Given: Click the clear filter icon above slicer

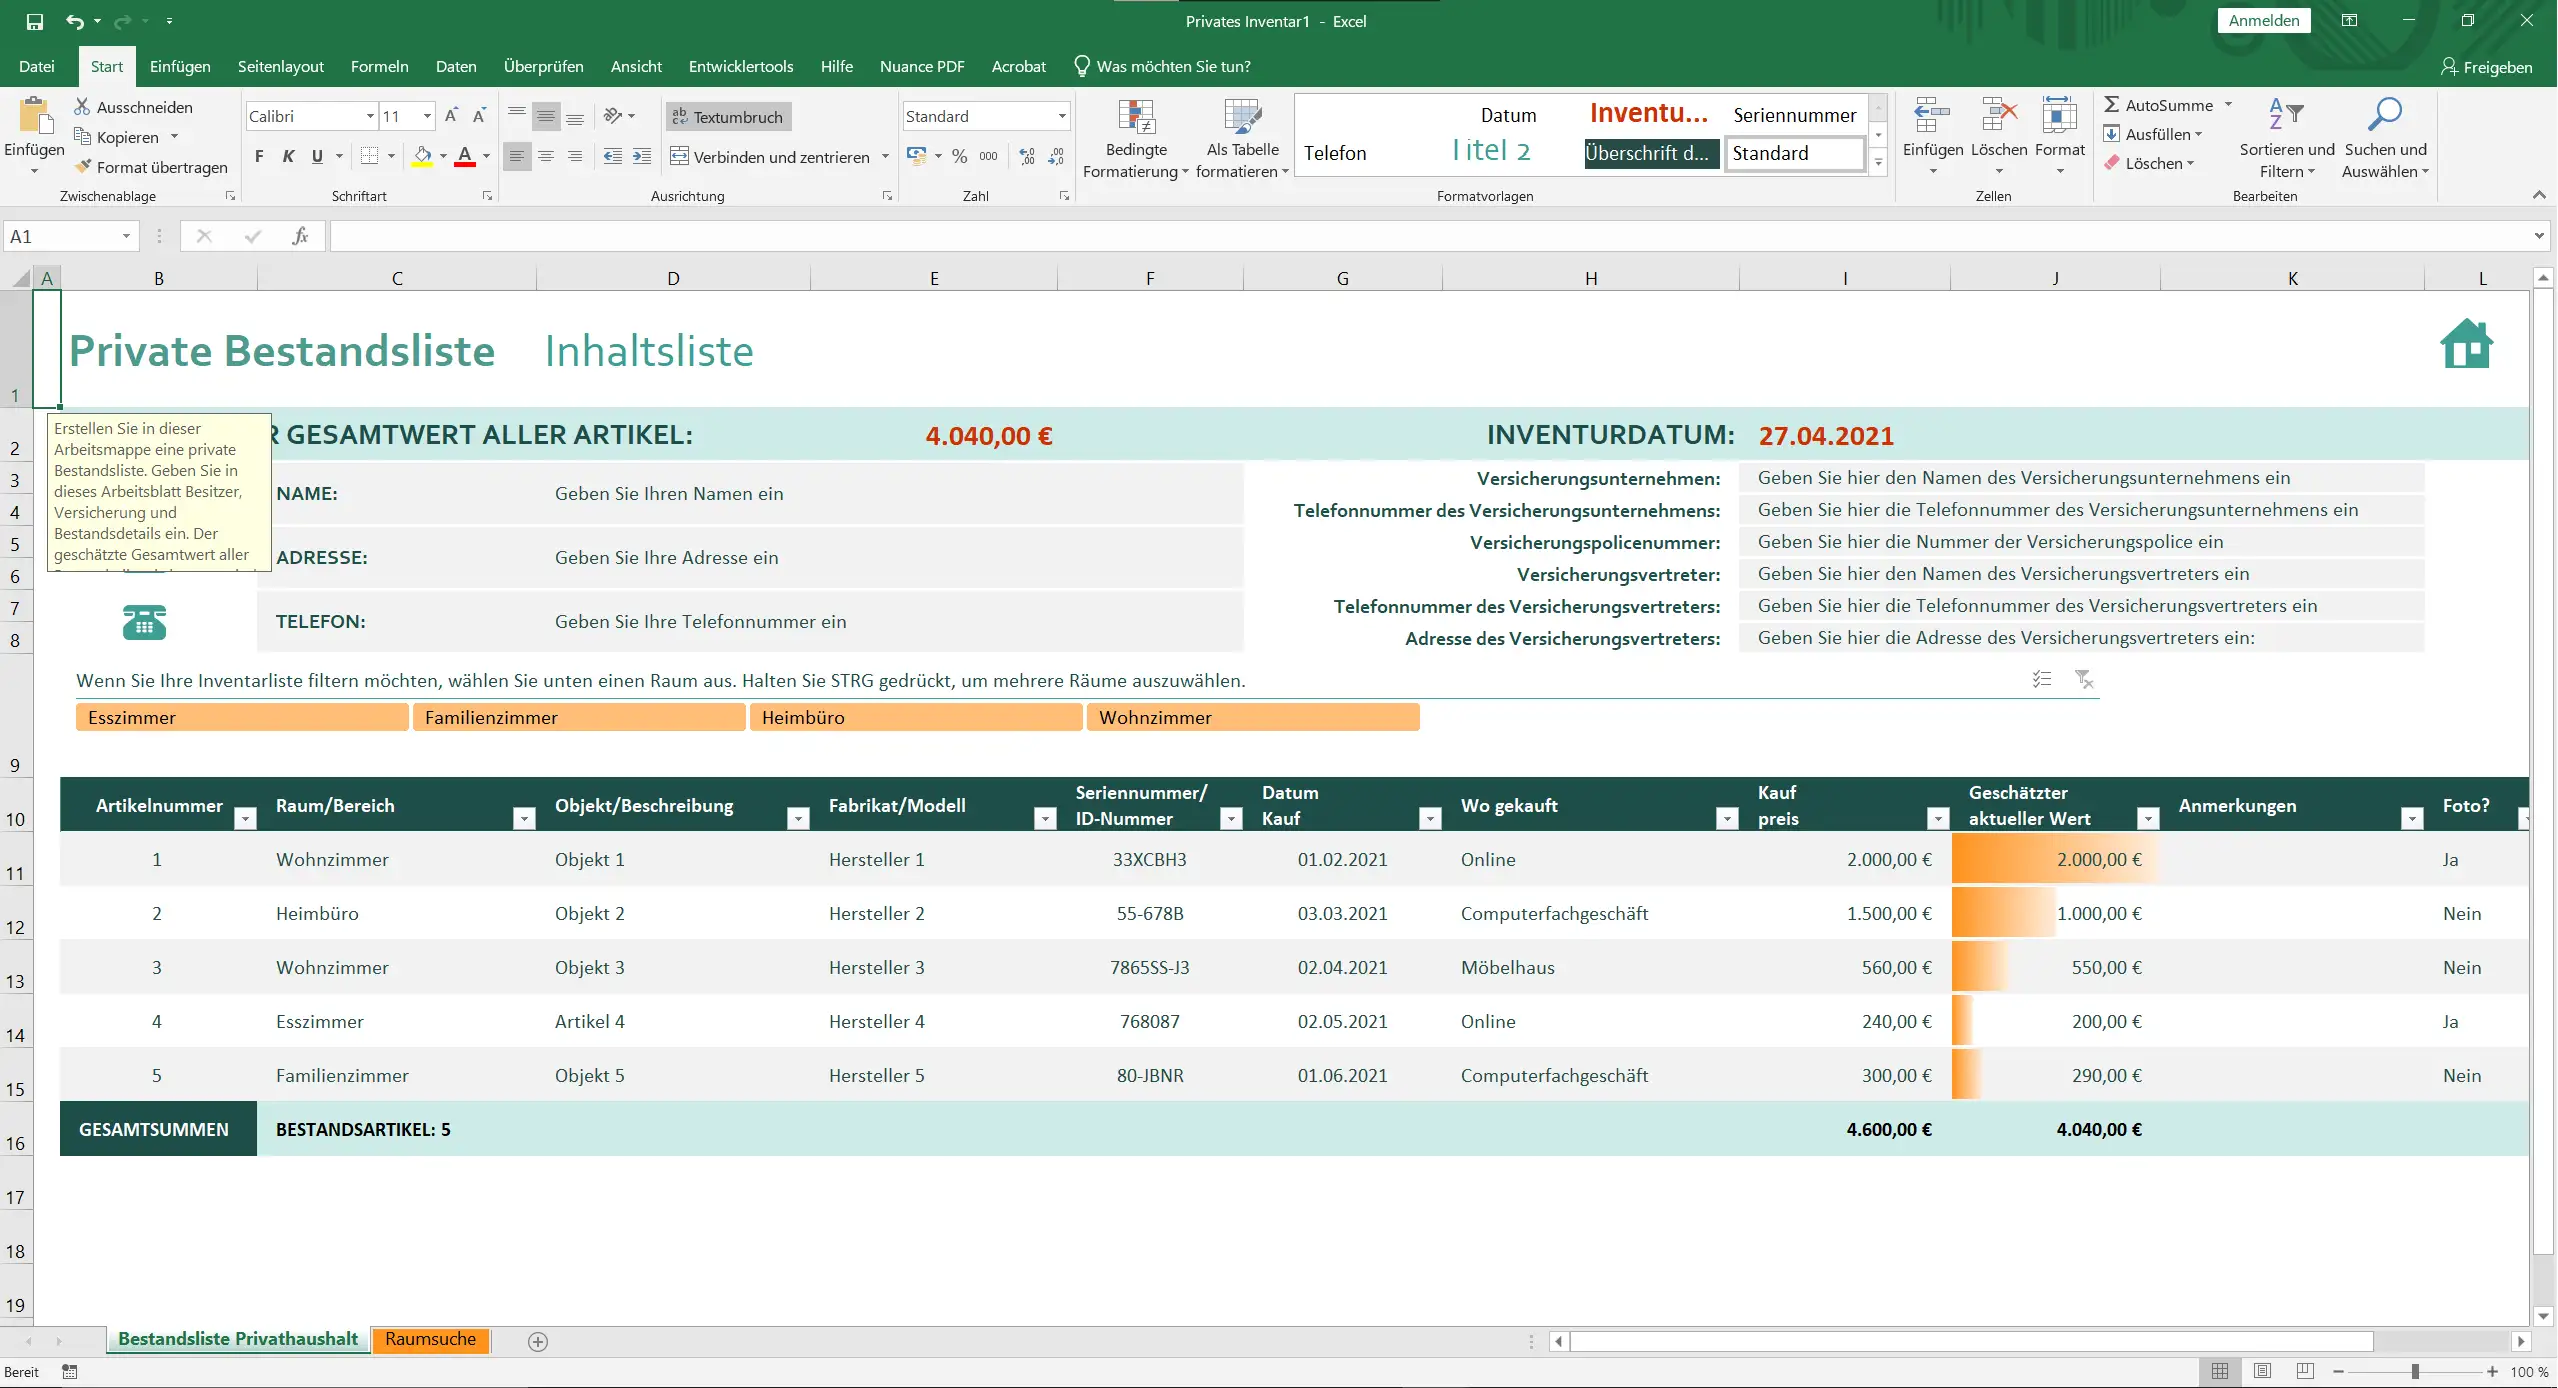Looking at the screenshot, I should pos(2084,680).
